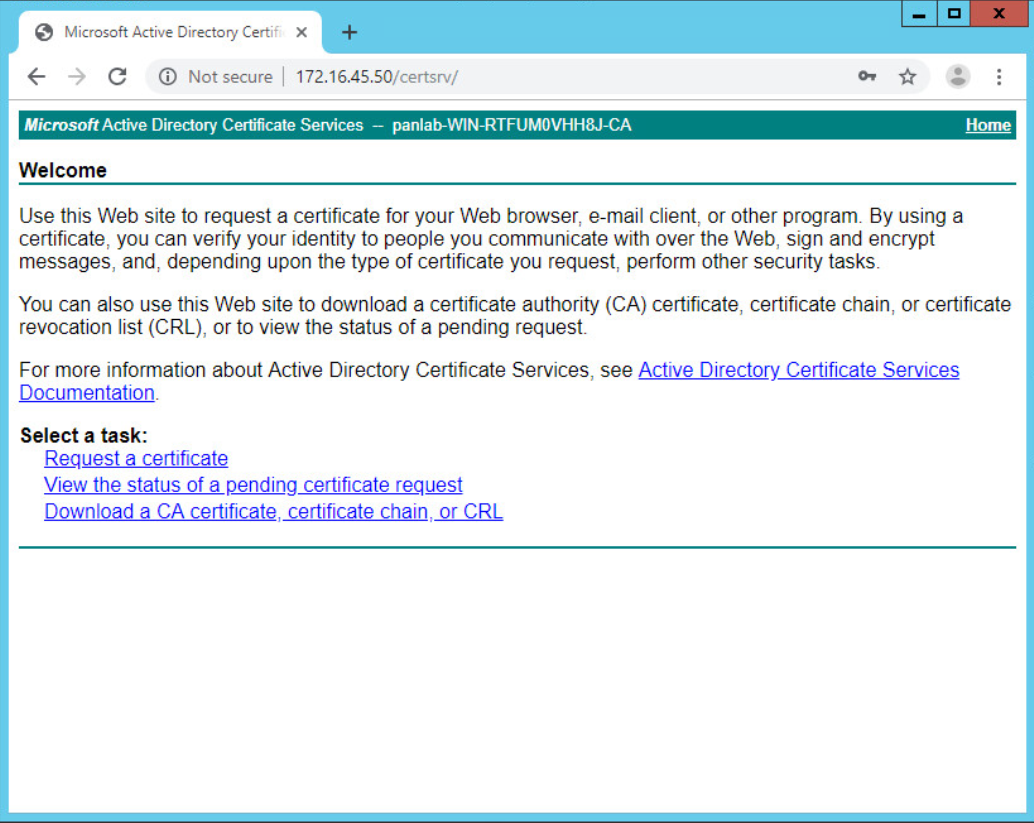Open the Request a certificate link

tap(136, 458)
